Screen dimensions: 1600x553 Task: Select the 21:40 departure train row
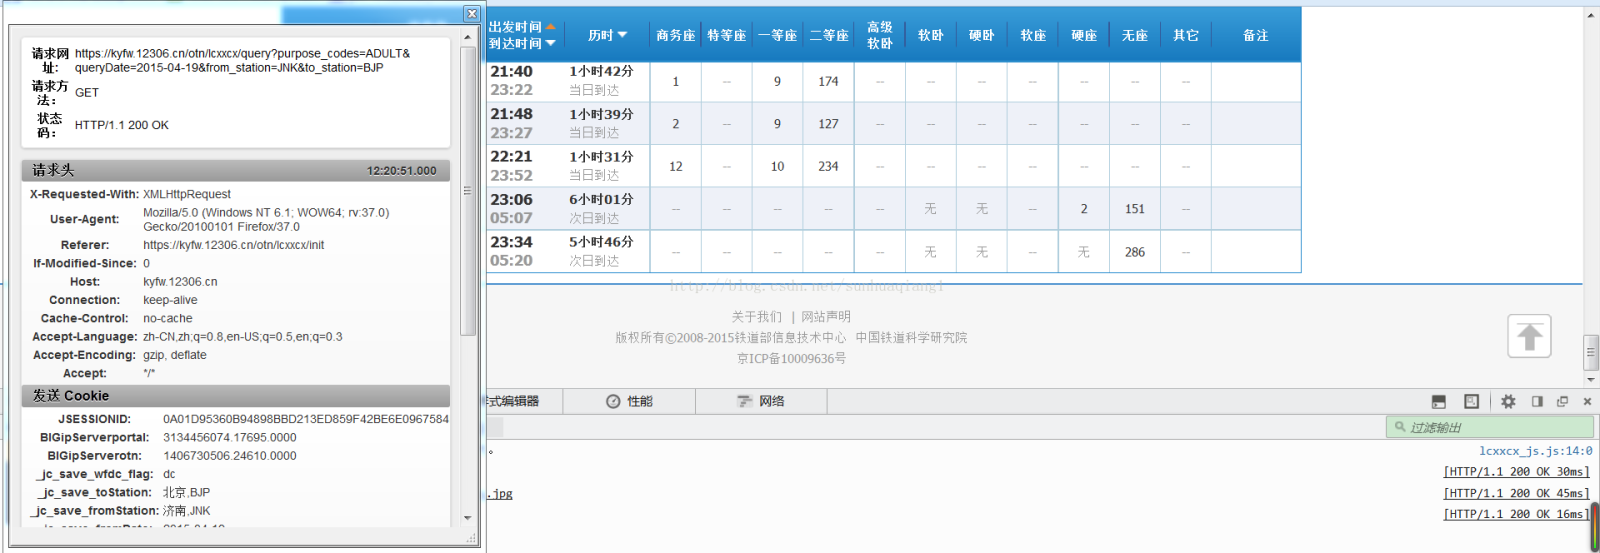click(x=894, y=81)
